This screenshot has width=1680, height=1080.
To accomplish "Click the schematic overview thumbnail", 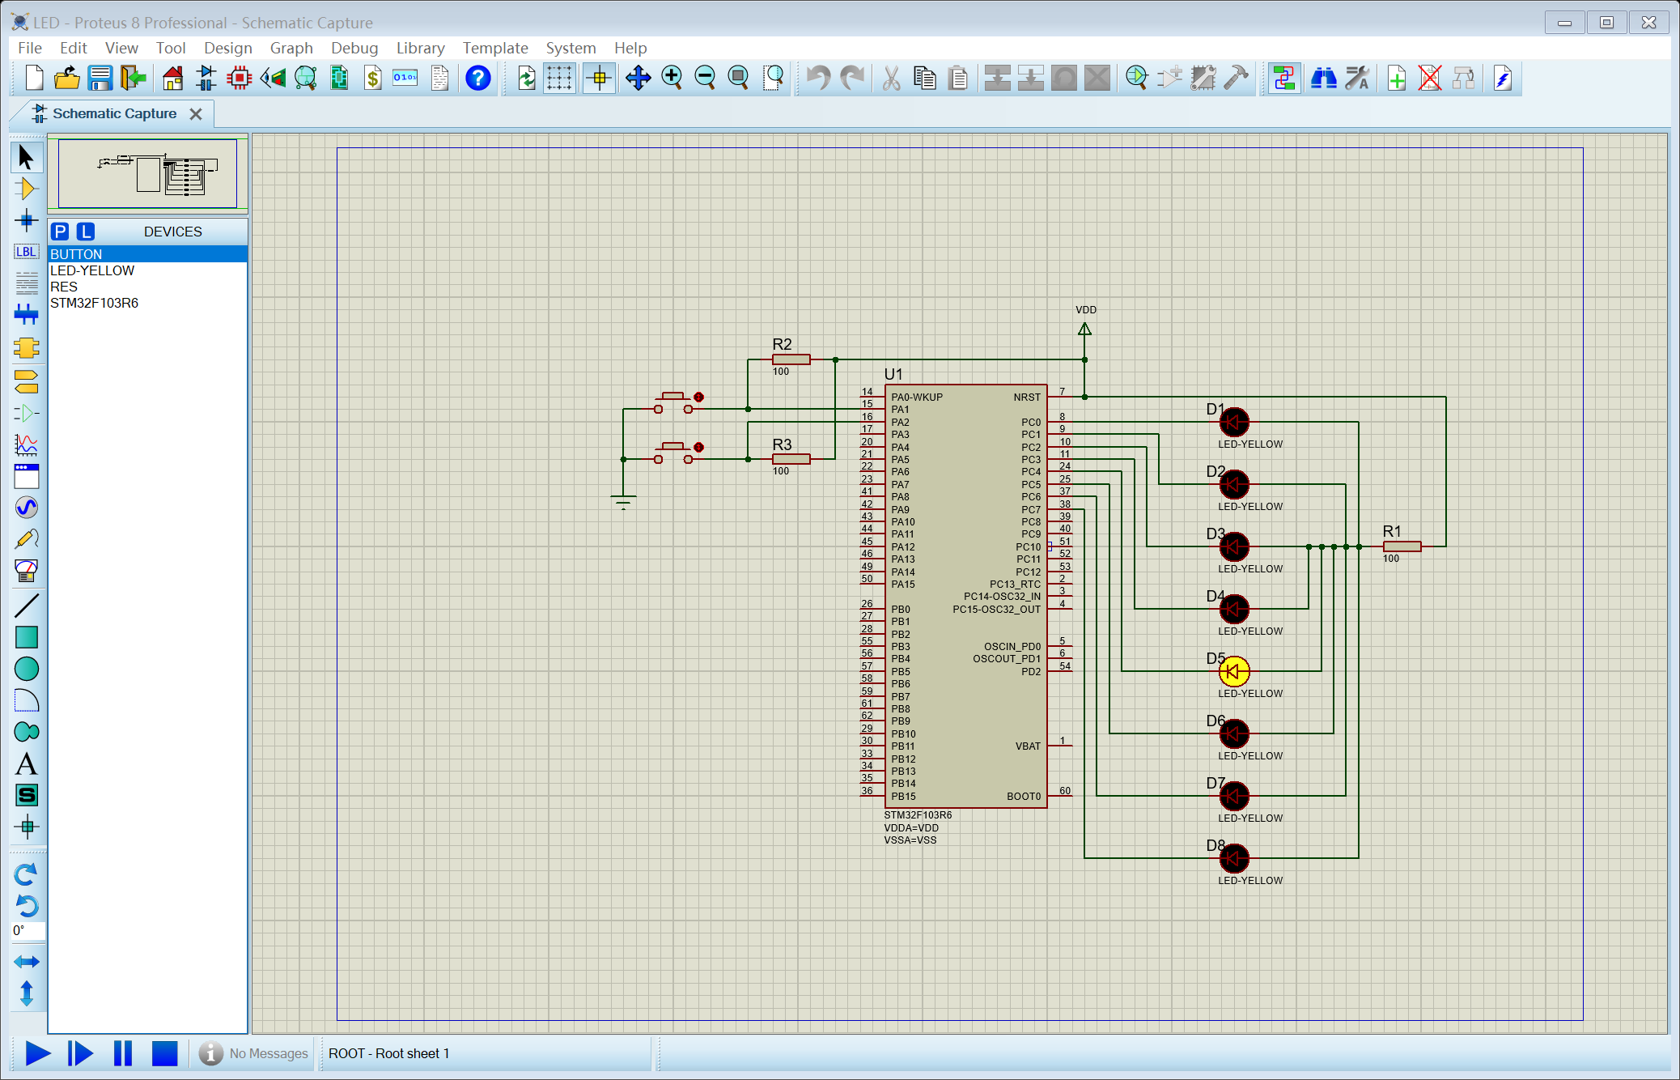I will (x=148, y=174).
